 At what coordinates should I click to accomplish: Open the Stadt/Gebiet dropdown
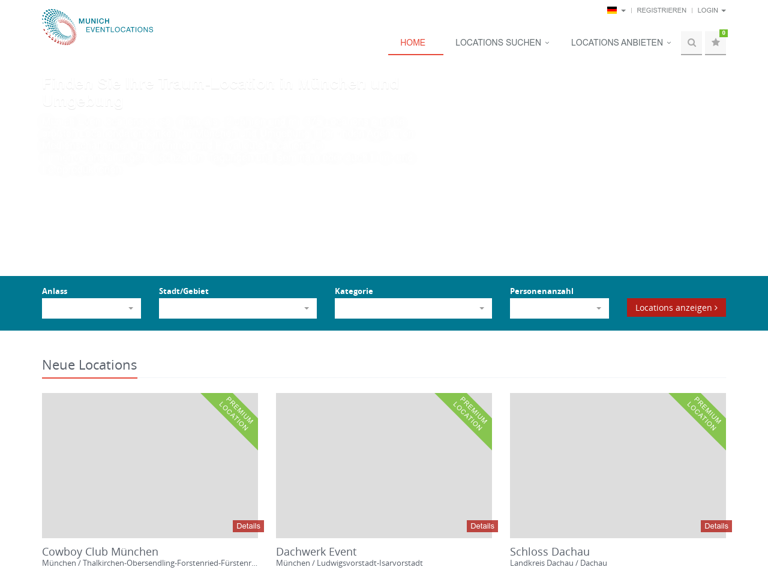coord(237,308)
